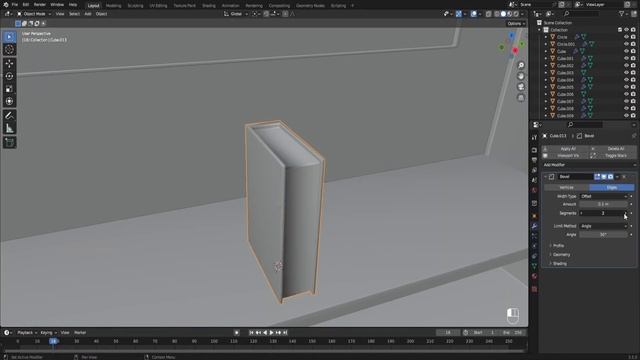Open the Render properties tab icon
The height and width of the screenshot is (360, 640).
click(534, 150)
